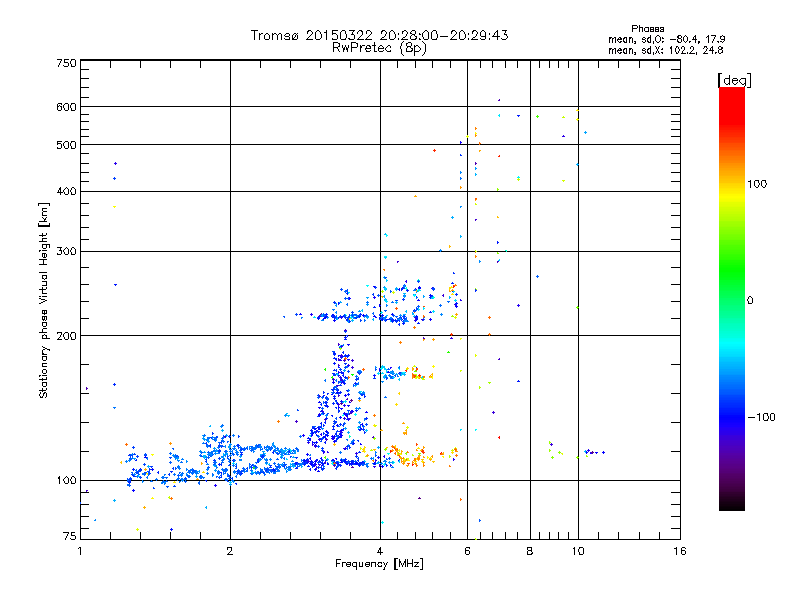Select the 'Phases' header text

pyautogui.click(x=647, y=29)
